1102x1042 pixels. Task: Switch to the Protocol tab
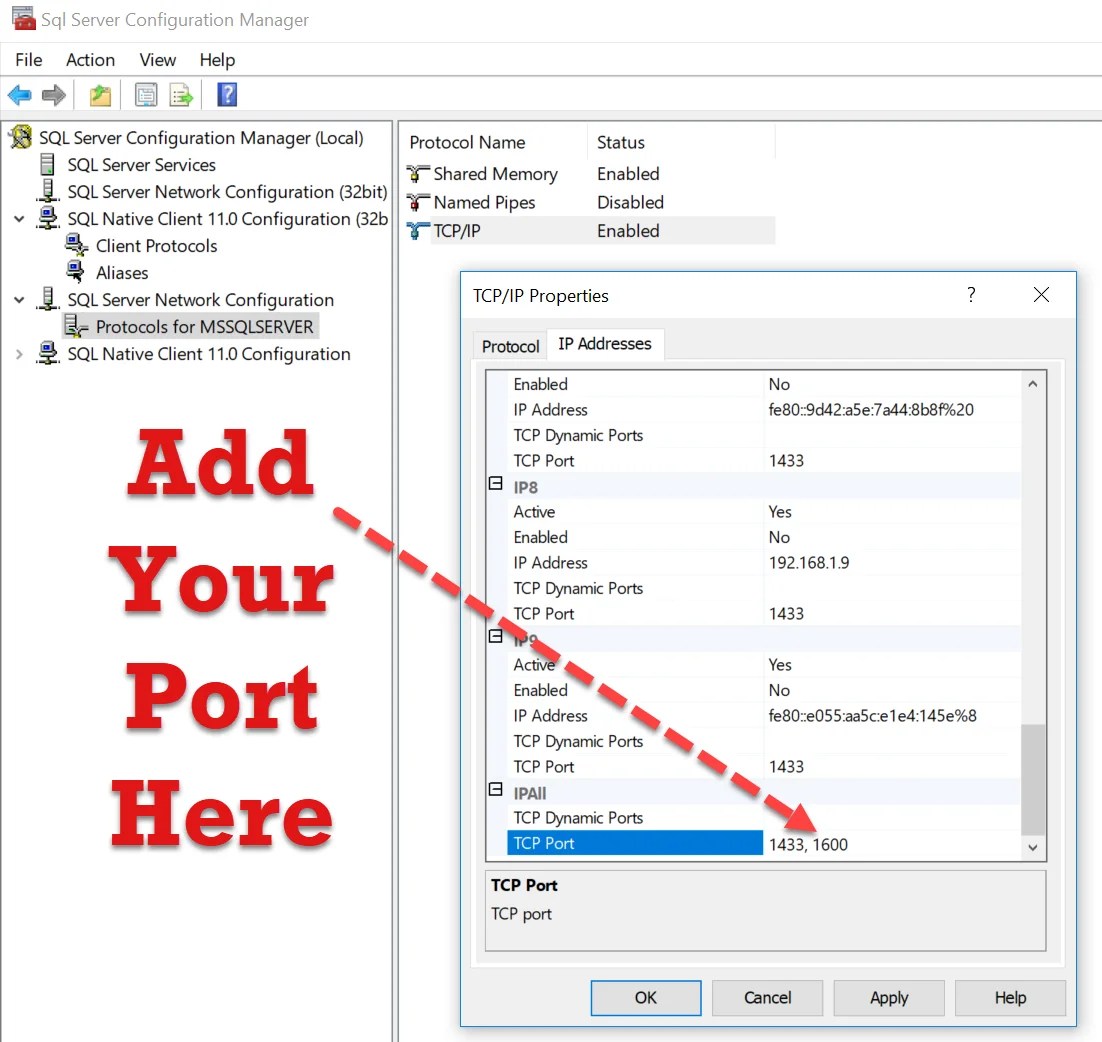click(x=510, y=346)
